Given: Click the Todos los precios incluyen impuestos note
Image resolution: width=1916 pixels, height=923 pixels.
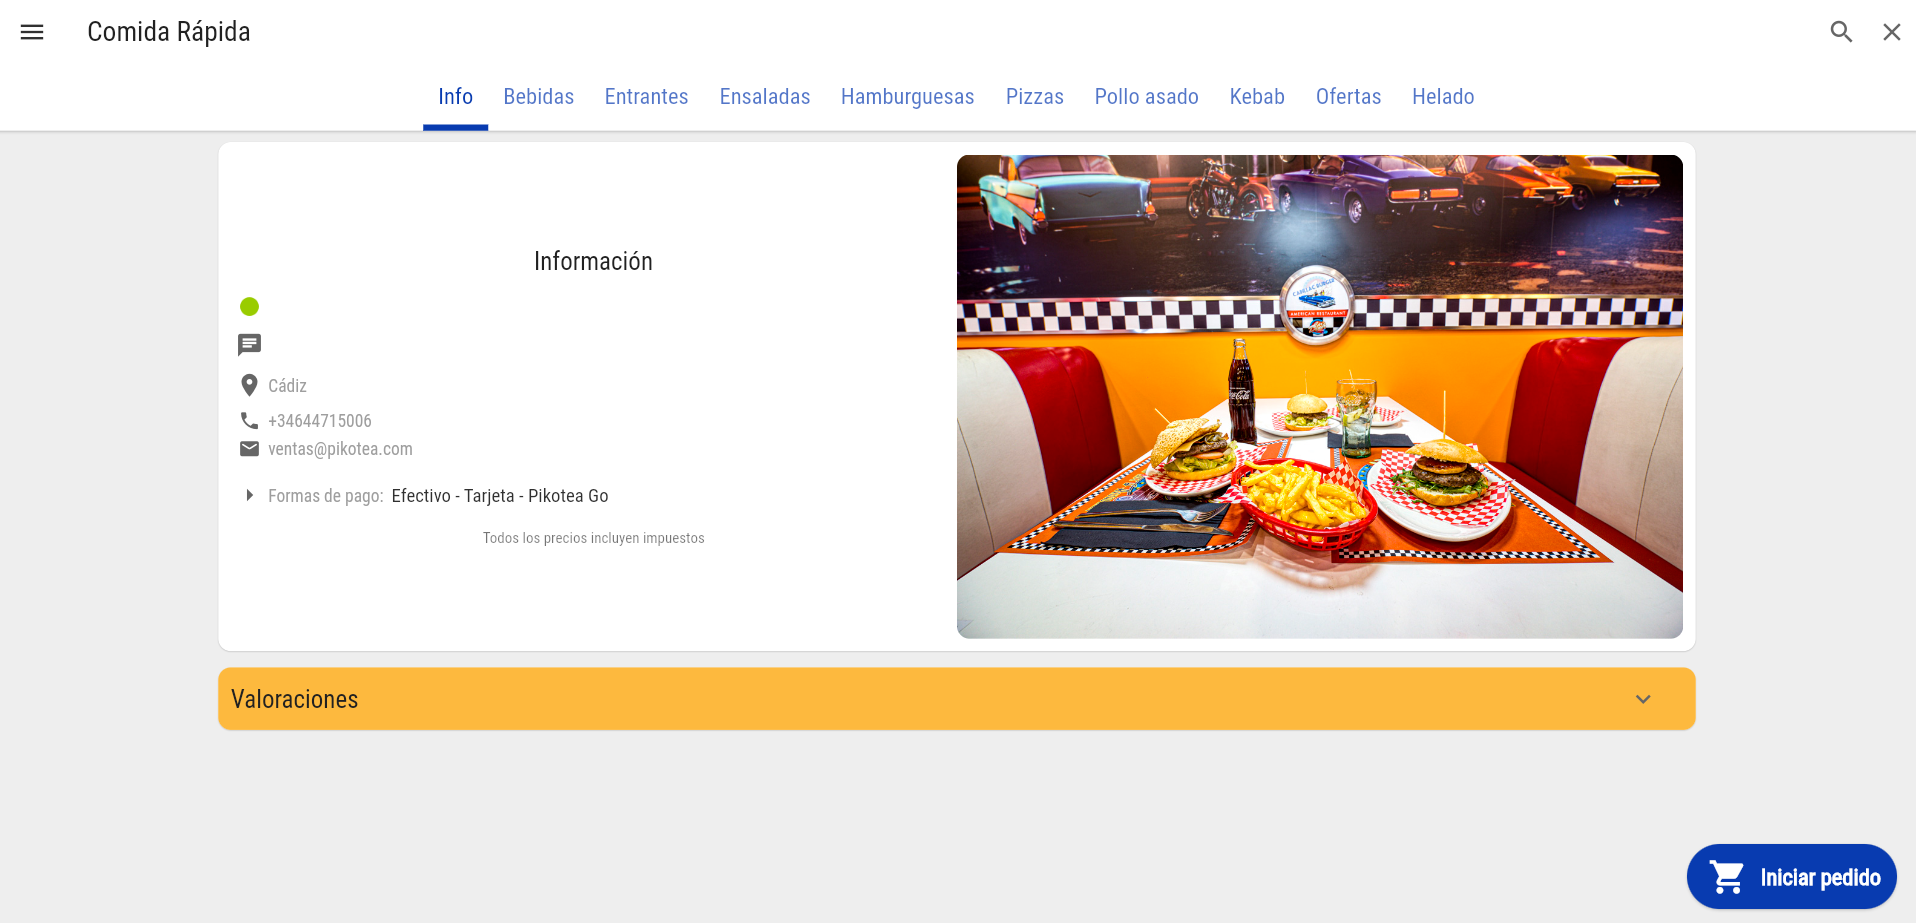Looking at the screenshot, I should pyautogui.click(x=594, y=538).
